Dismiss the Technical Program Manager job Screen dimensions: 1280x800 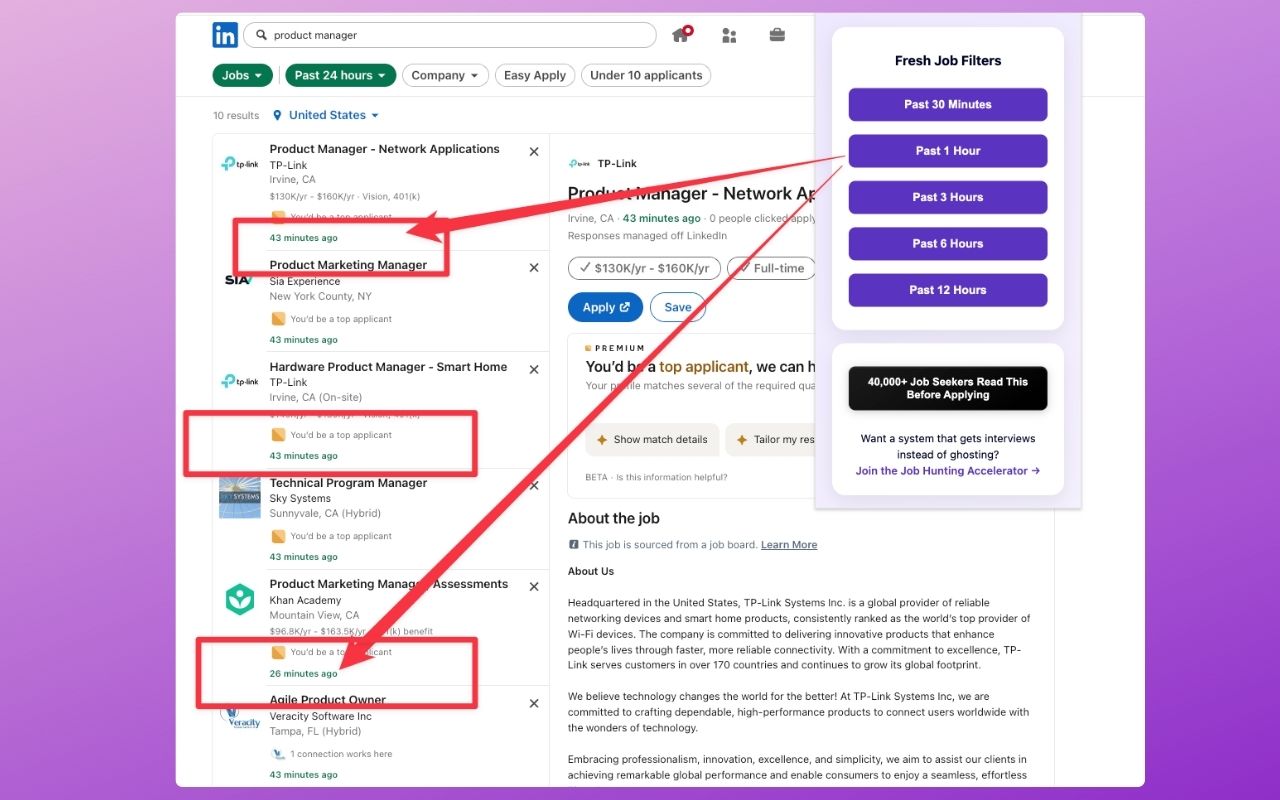coord(534,486)
